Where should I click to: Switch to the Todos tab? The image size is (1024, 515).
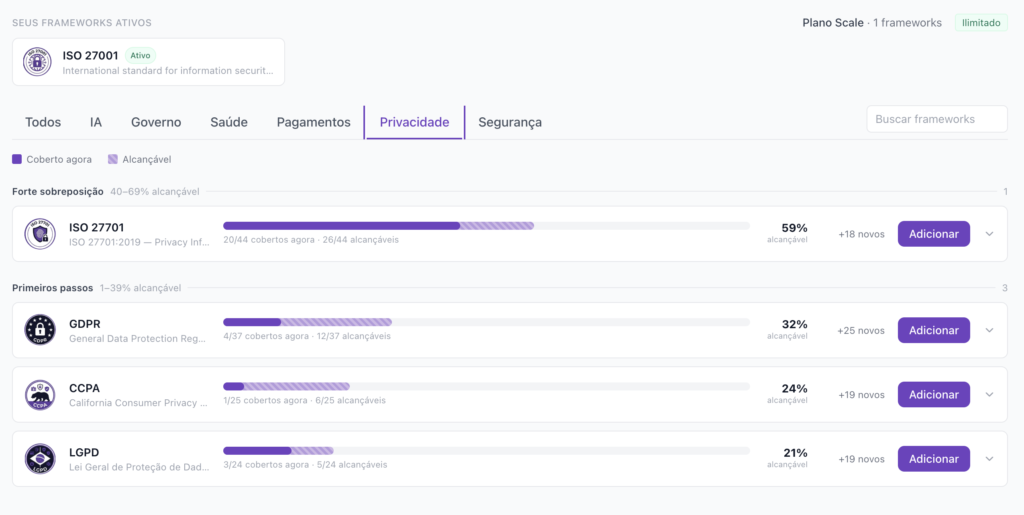(x=43, y=122)
